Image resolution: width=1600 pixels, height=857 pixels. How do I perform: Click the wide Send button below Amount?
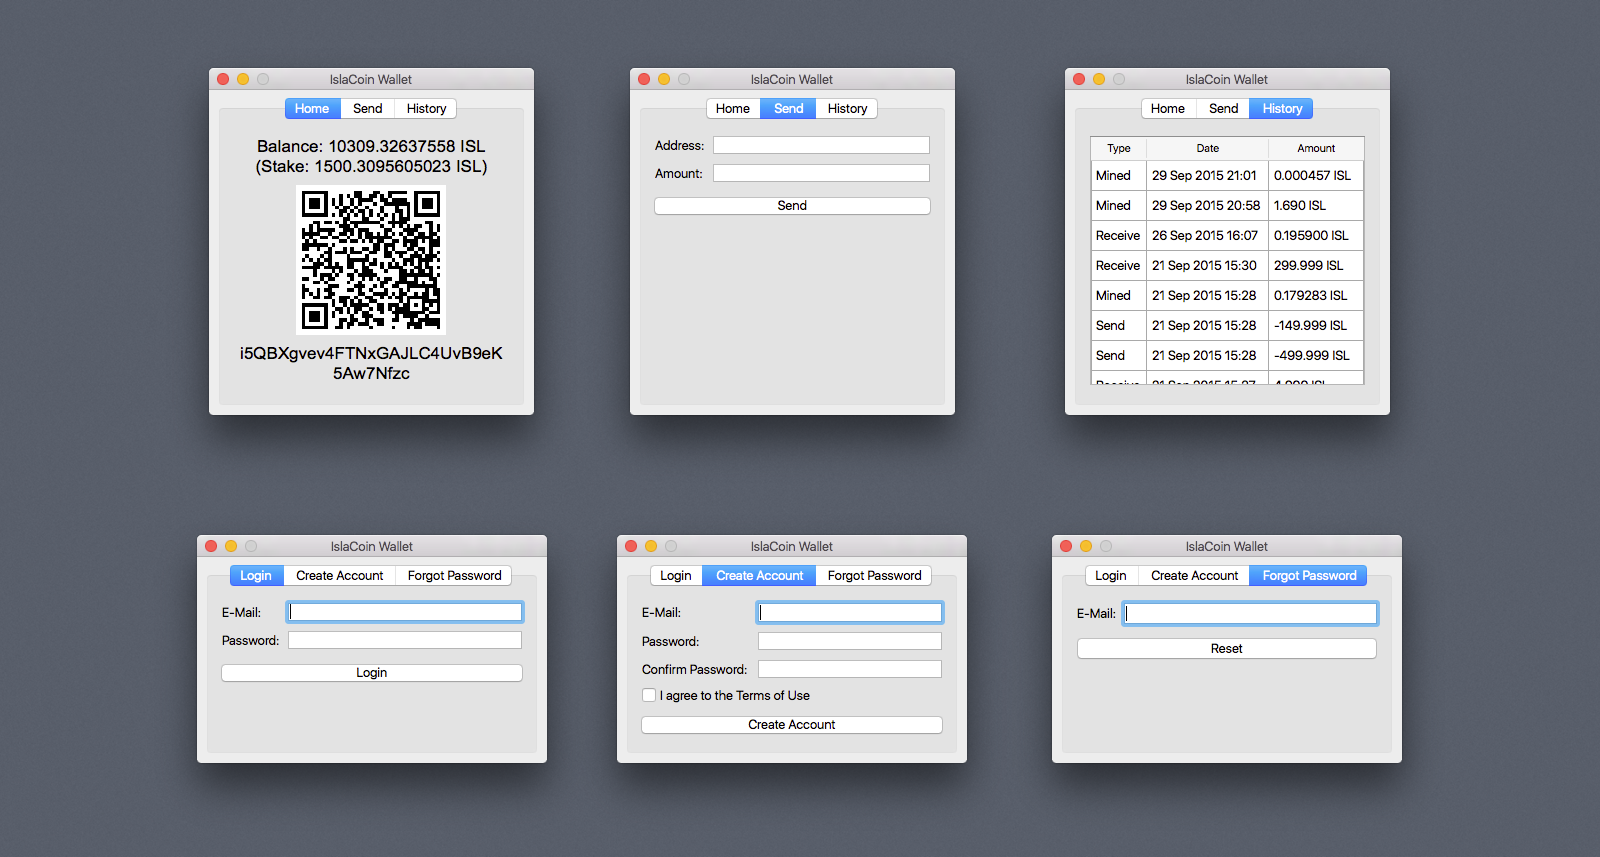coord(792,205)
